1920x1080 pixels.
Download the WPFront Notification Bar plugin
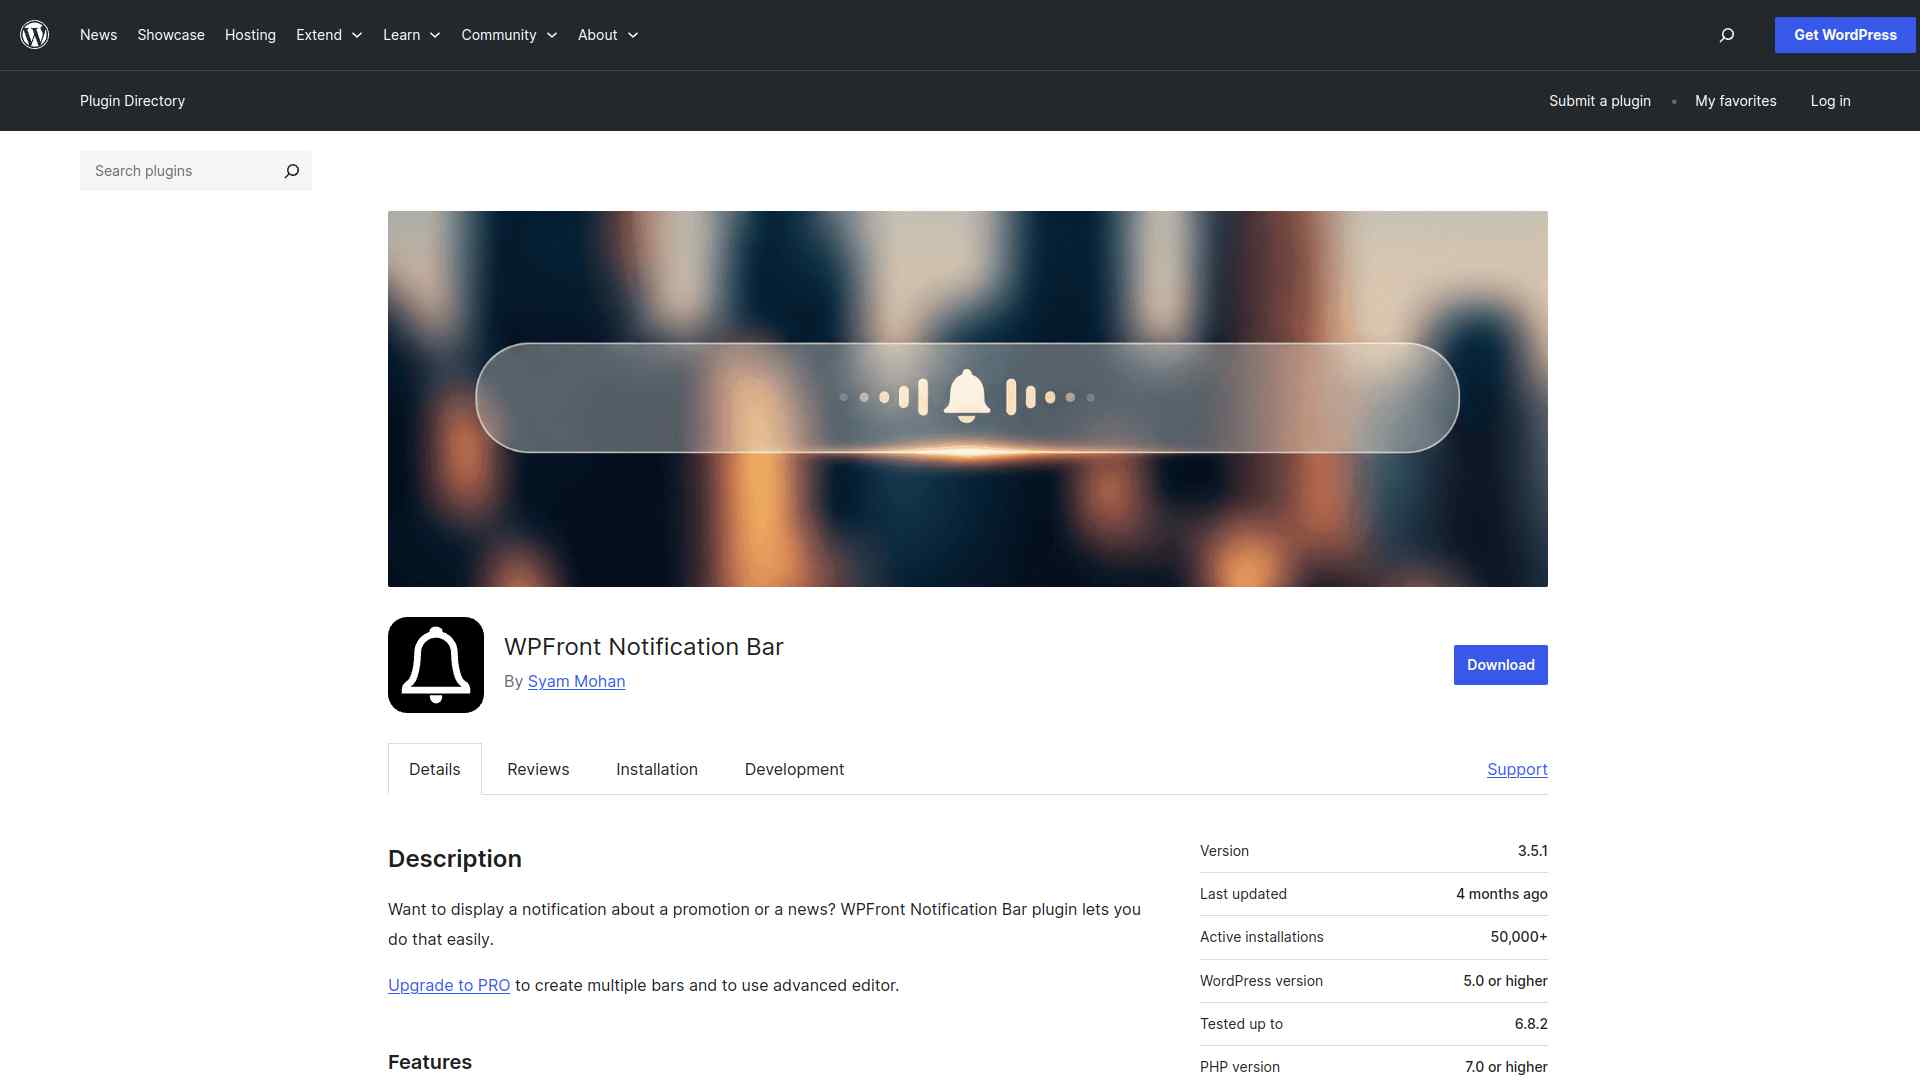point(1500,665)
